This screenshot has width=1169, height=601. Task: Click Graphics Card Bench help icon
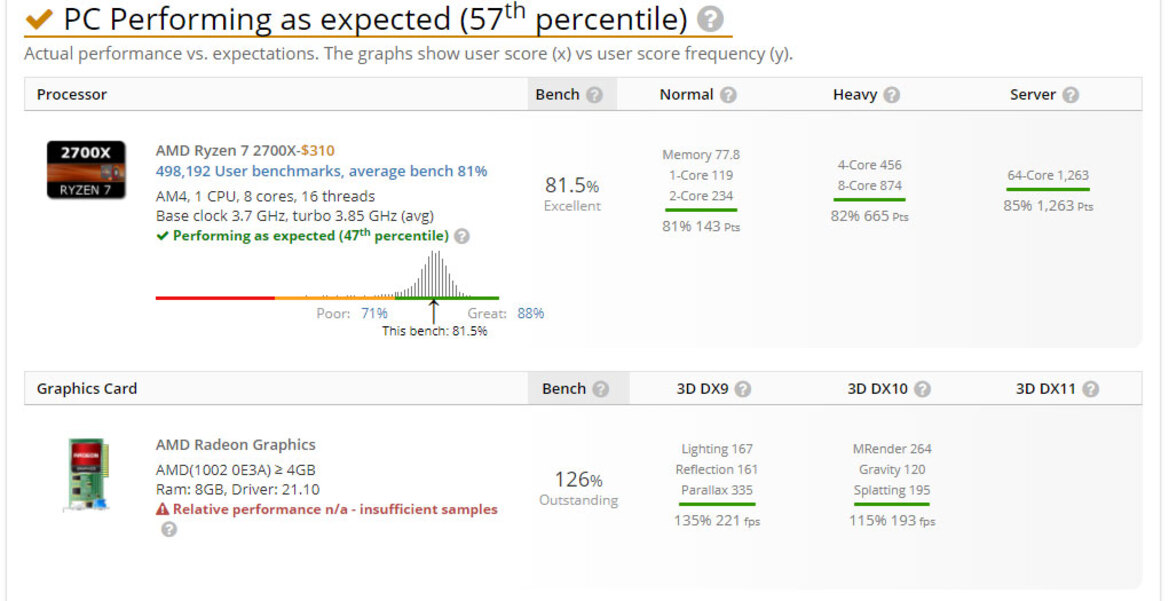click(601, 389)
